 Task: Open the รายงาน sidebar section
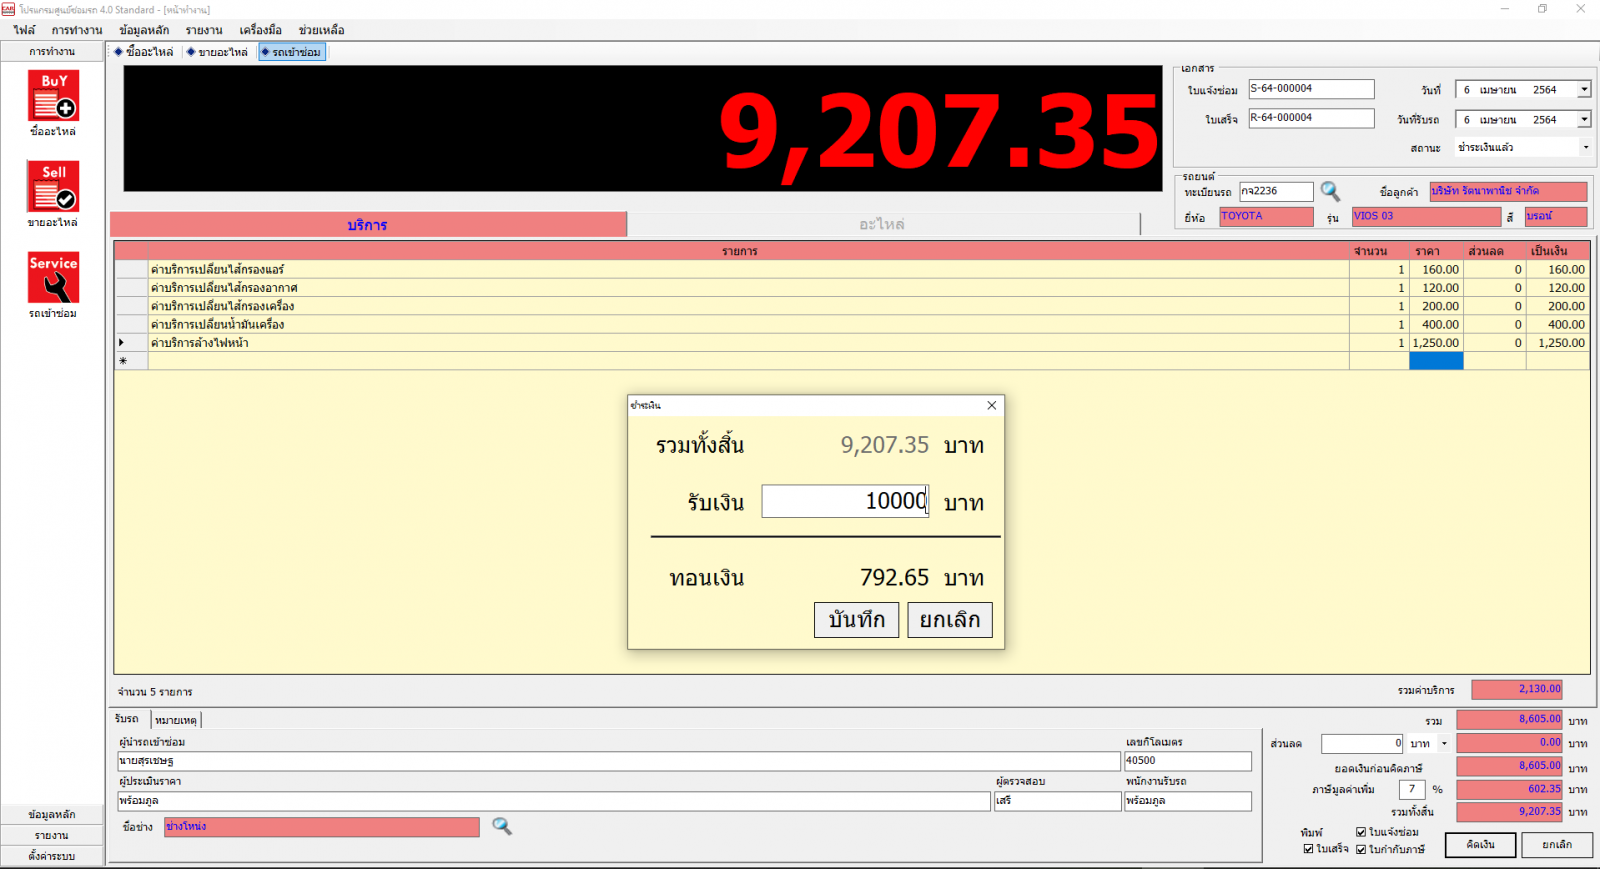[x=52, y=835]
